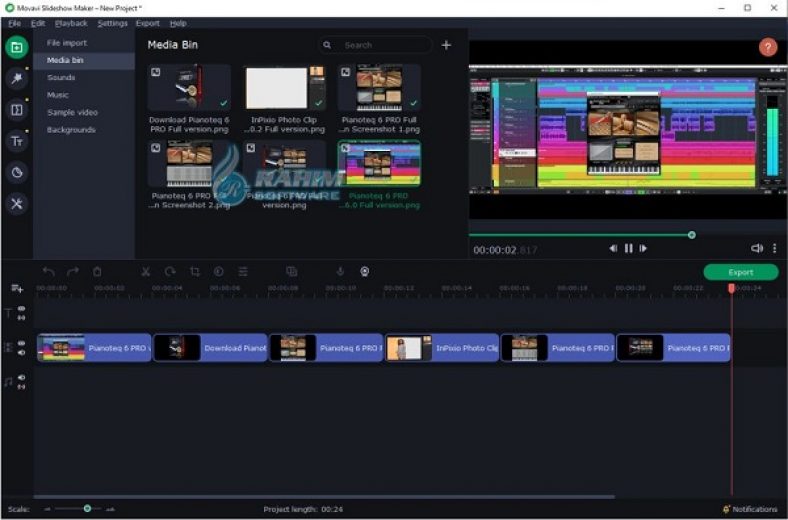Select the Split scissors tool
Viewport: 788px width, 520px height.
click(146, 271)
